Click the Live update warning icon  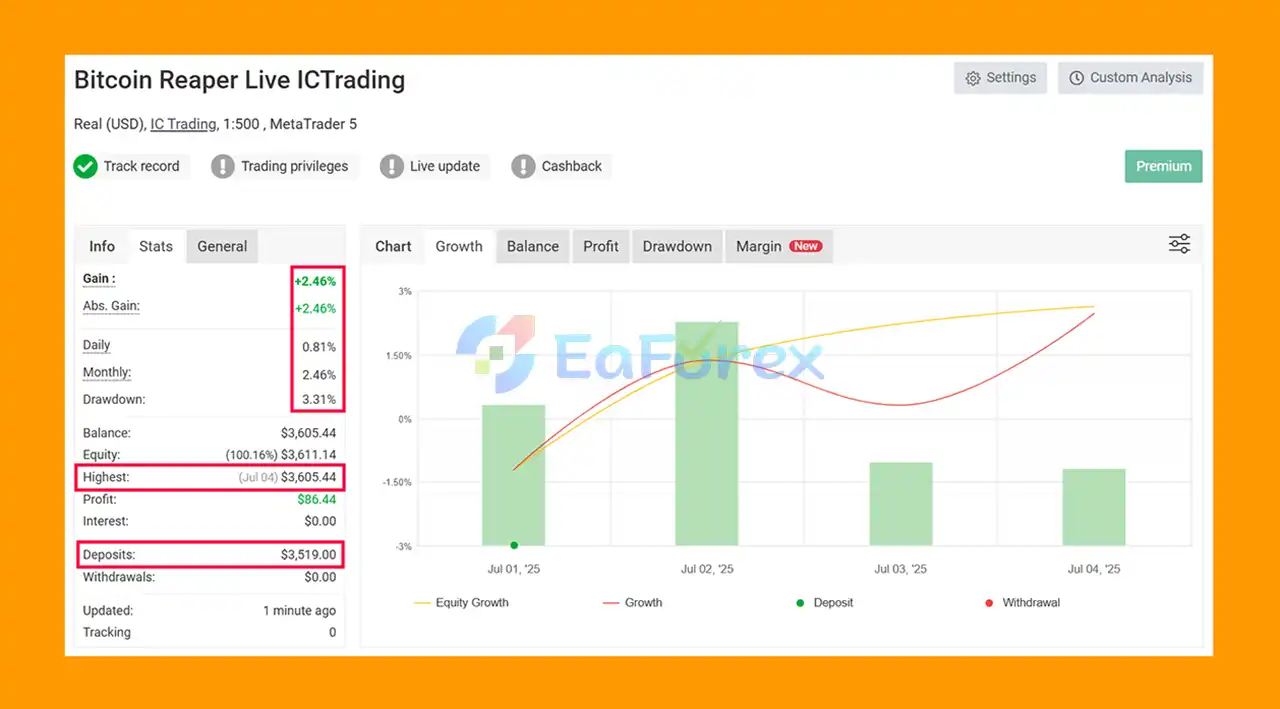pyautogui.click(x=392, y=166)
